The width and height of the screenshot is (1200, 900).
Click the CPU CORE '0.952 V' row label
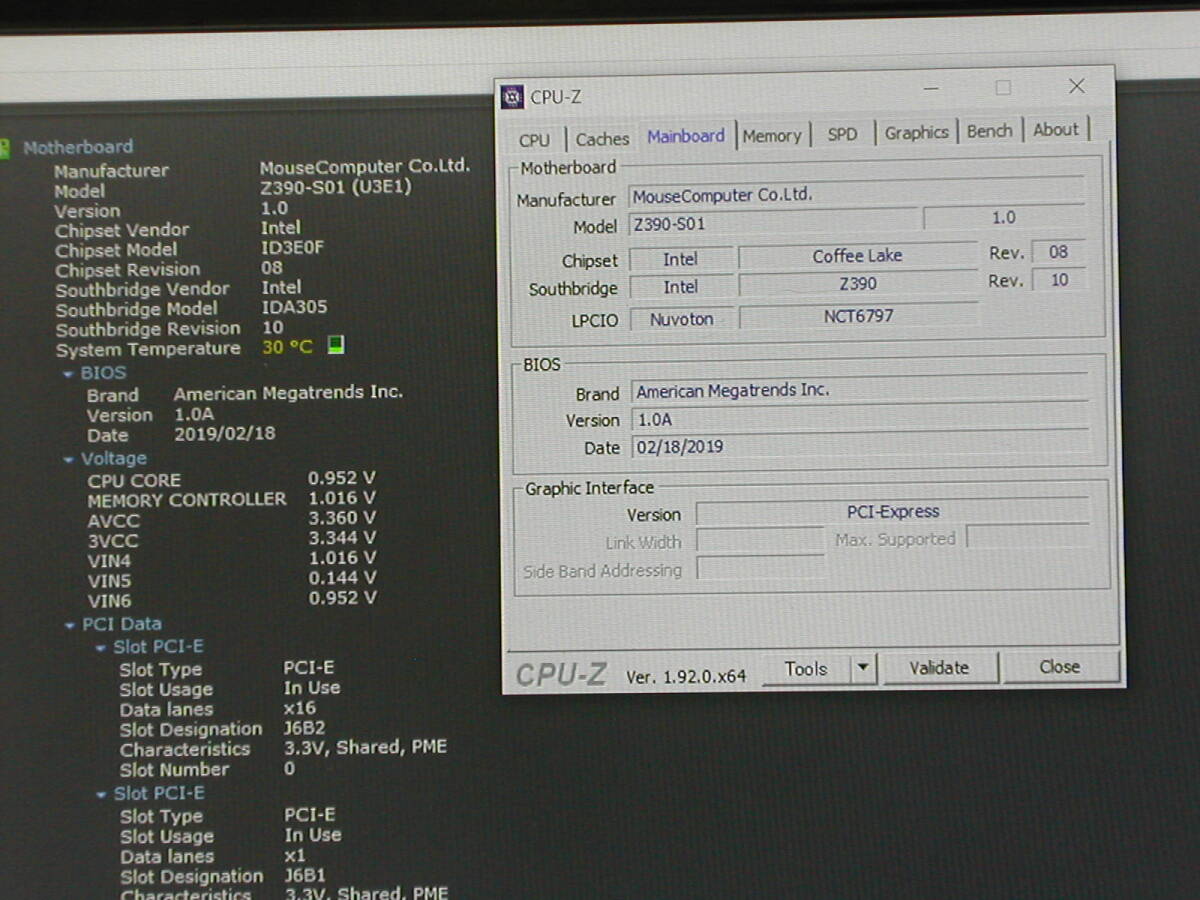(134, 480)
